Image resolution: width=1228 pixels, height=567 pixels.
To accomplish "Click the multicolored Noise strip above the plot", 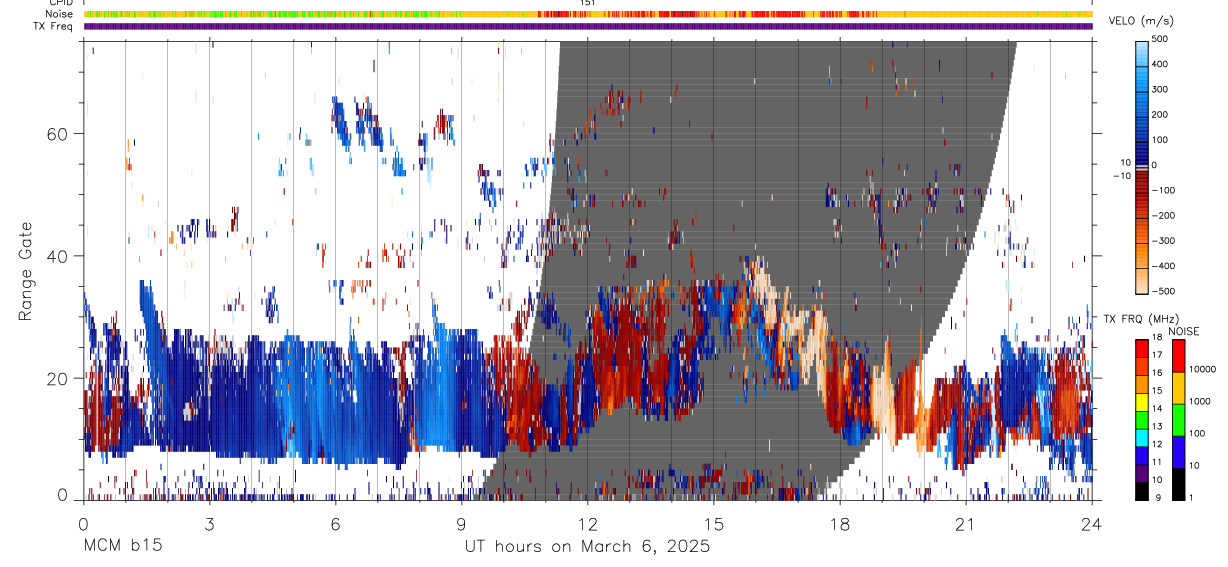I will tap(587, 15).
